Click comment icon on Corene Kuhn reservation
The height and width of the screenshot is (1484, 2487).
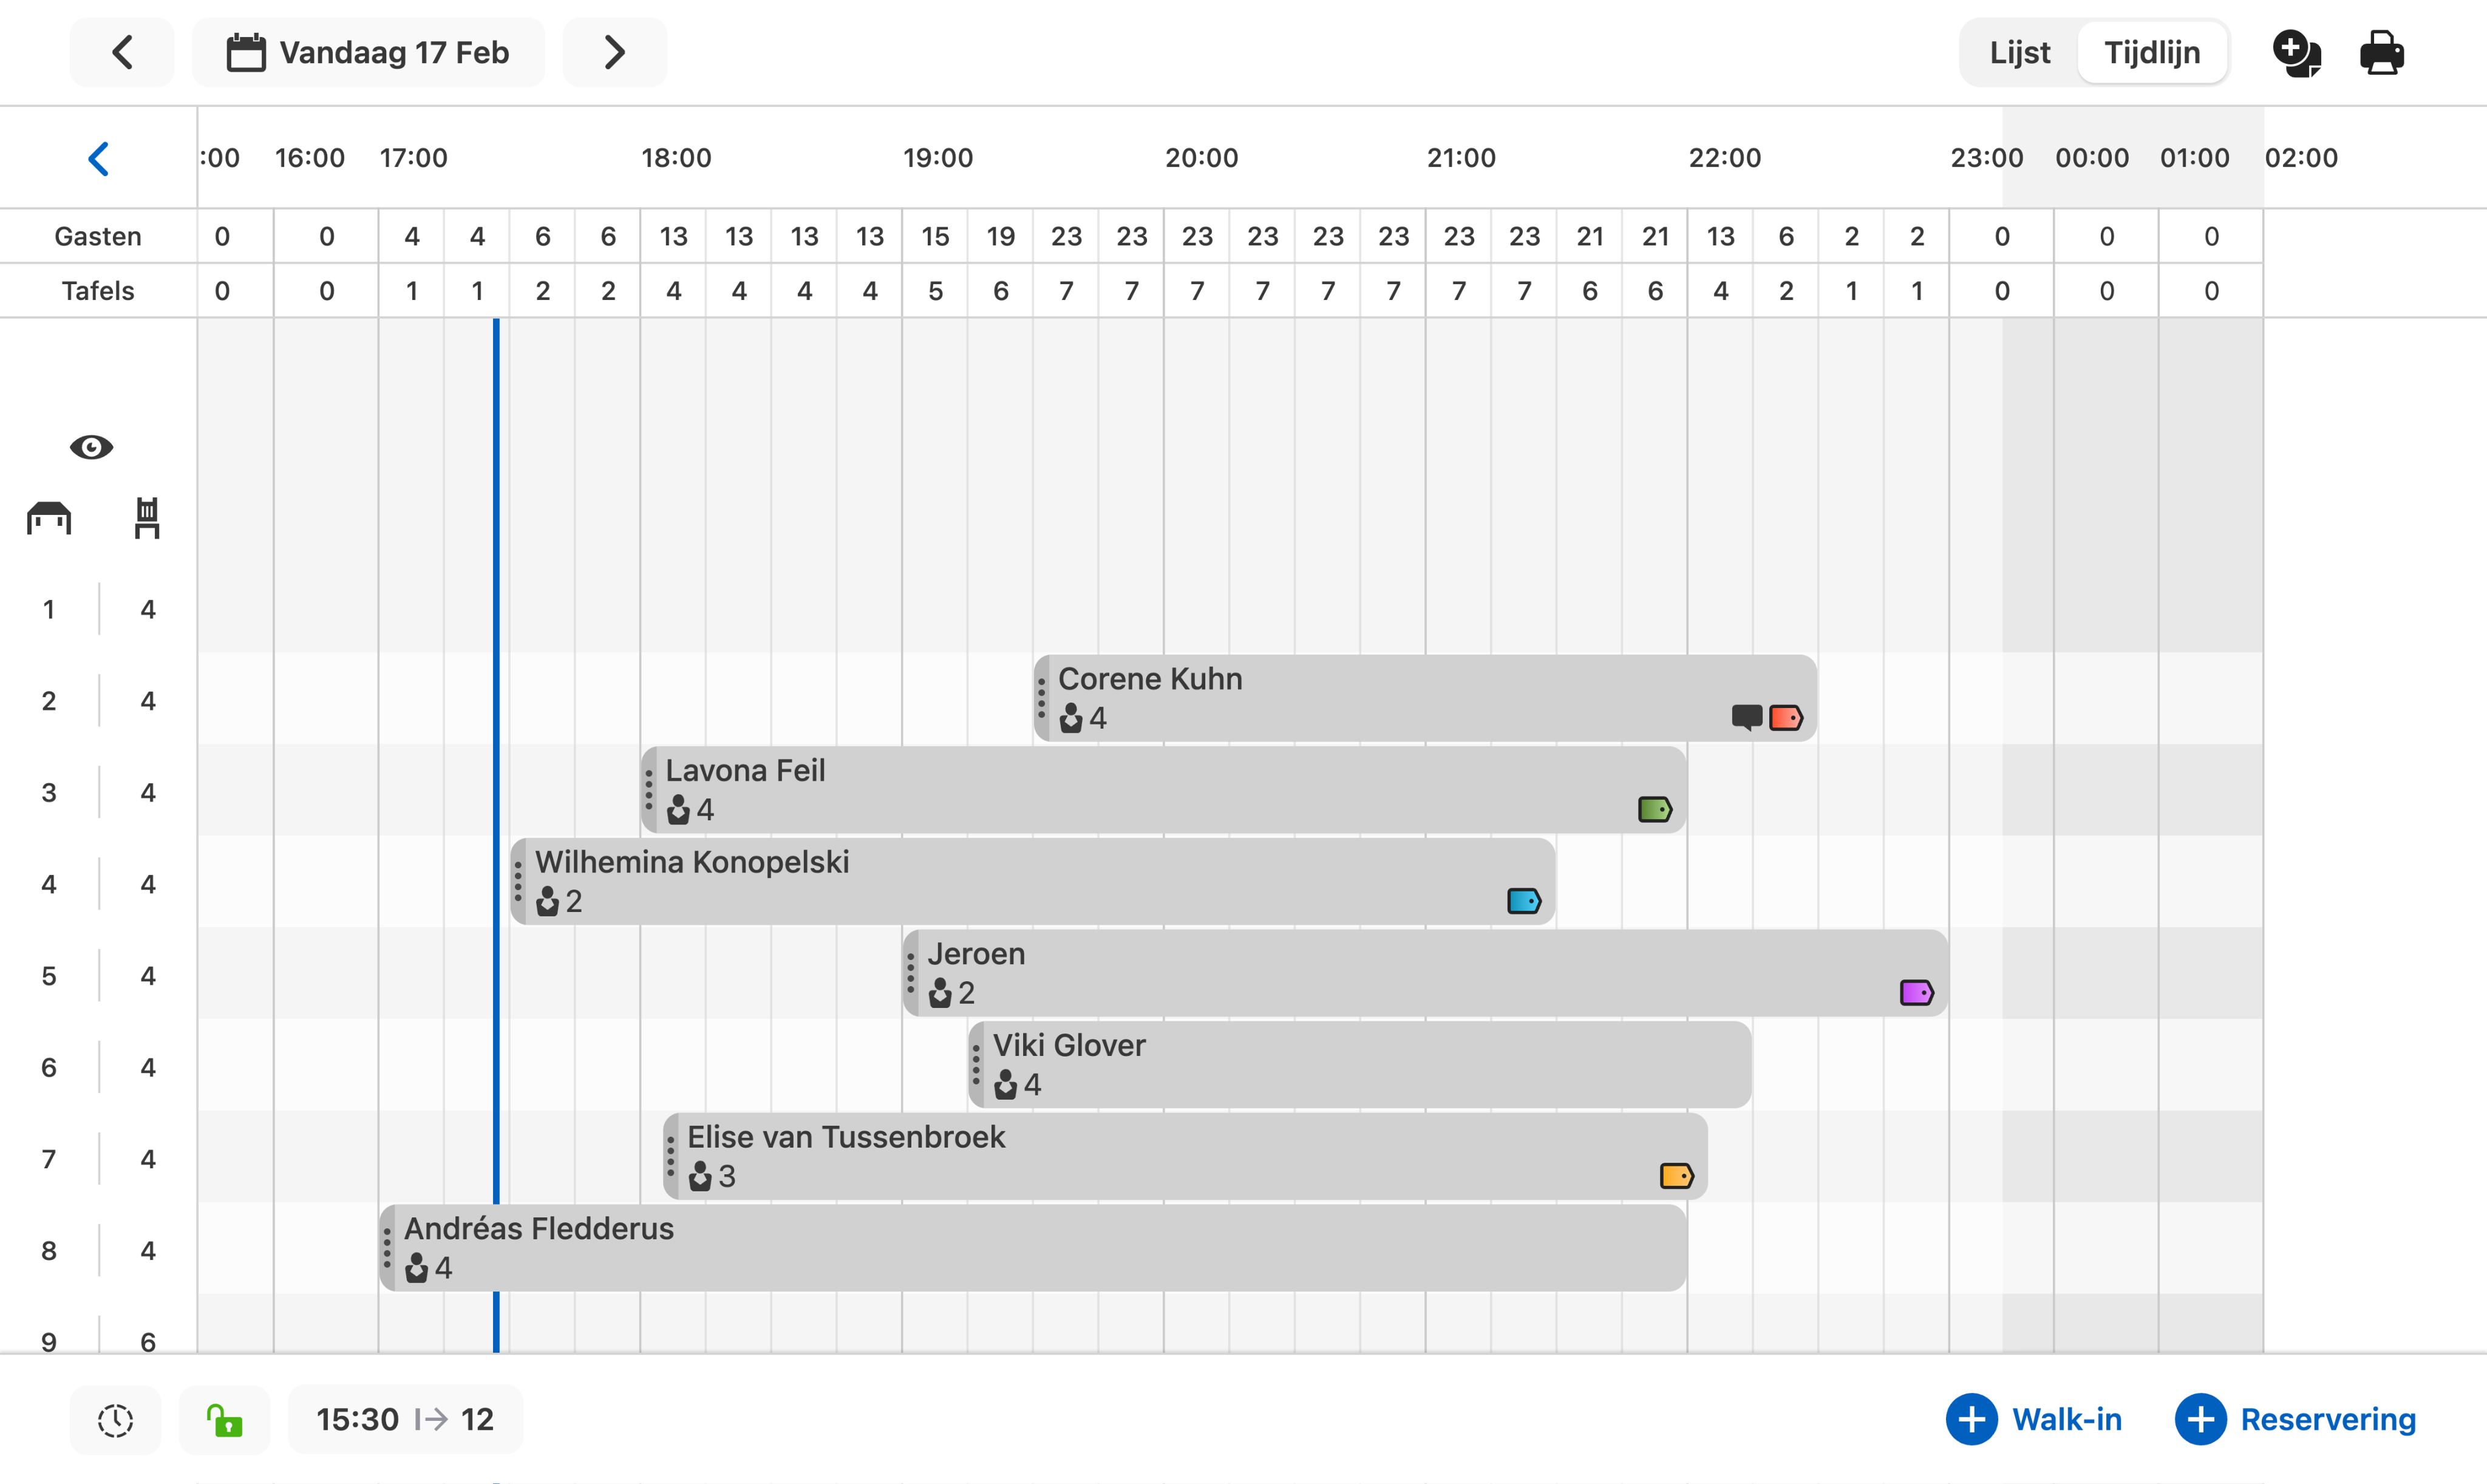(1746, 717)
